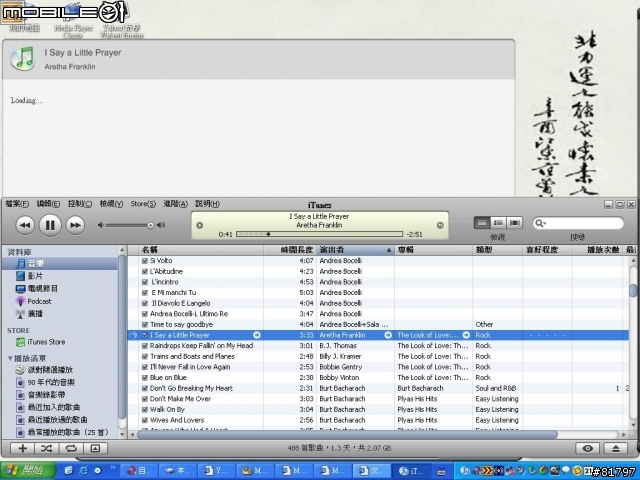Uncheck Blue on Blue checkbox
Screen dimensions: 640x480
144,378
